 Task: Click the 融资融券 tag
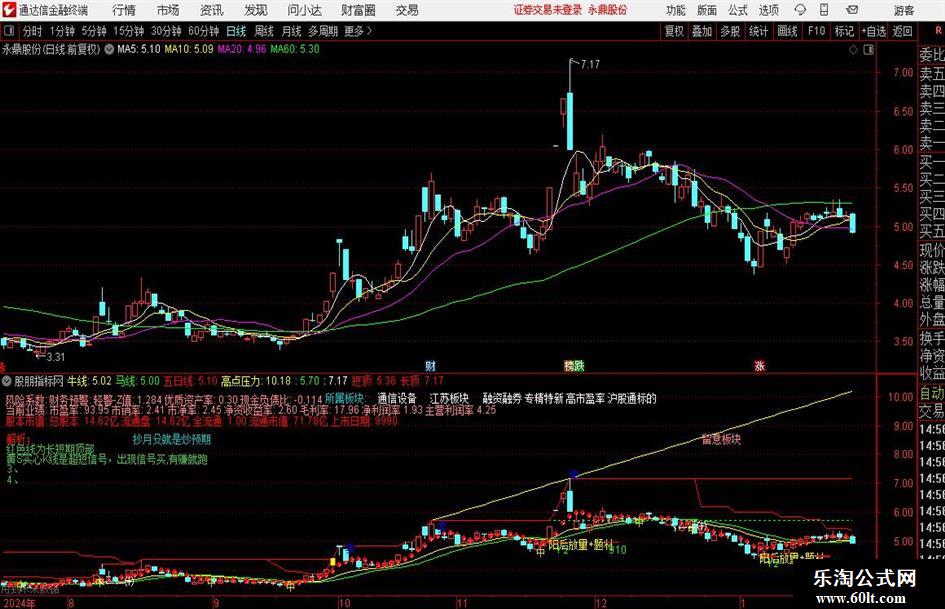tap(502, 399)
